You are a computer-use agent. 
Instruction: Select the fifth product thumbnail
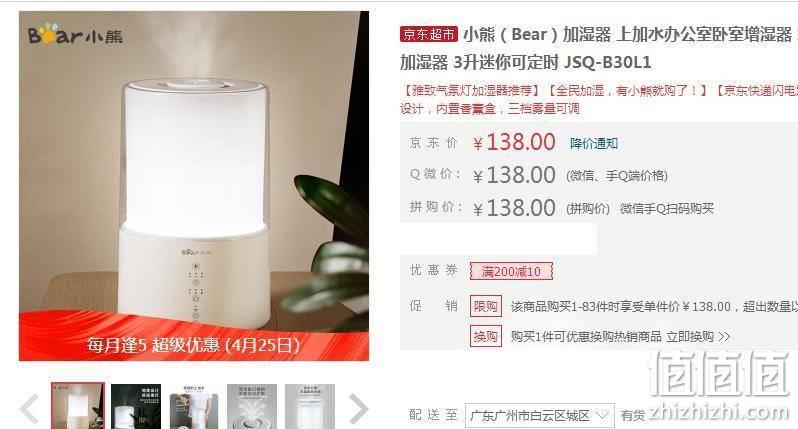pyautogui.click(x=310, y=406)
